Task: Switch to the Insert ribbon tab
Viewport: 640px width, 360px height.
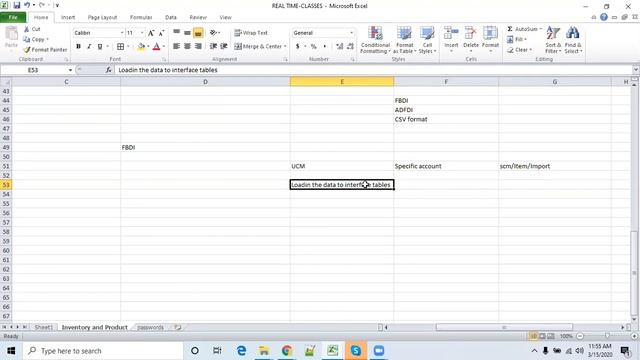Action: coord(68,17)
